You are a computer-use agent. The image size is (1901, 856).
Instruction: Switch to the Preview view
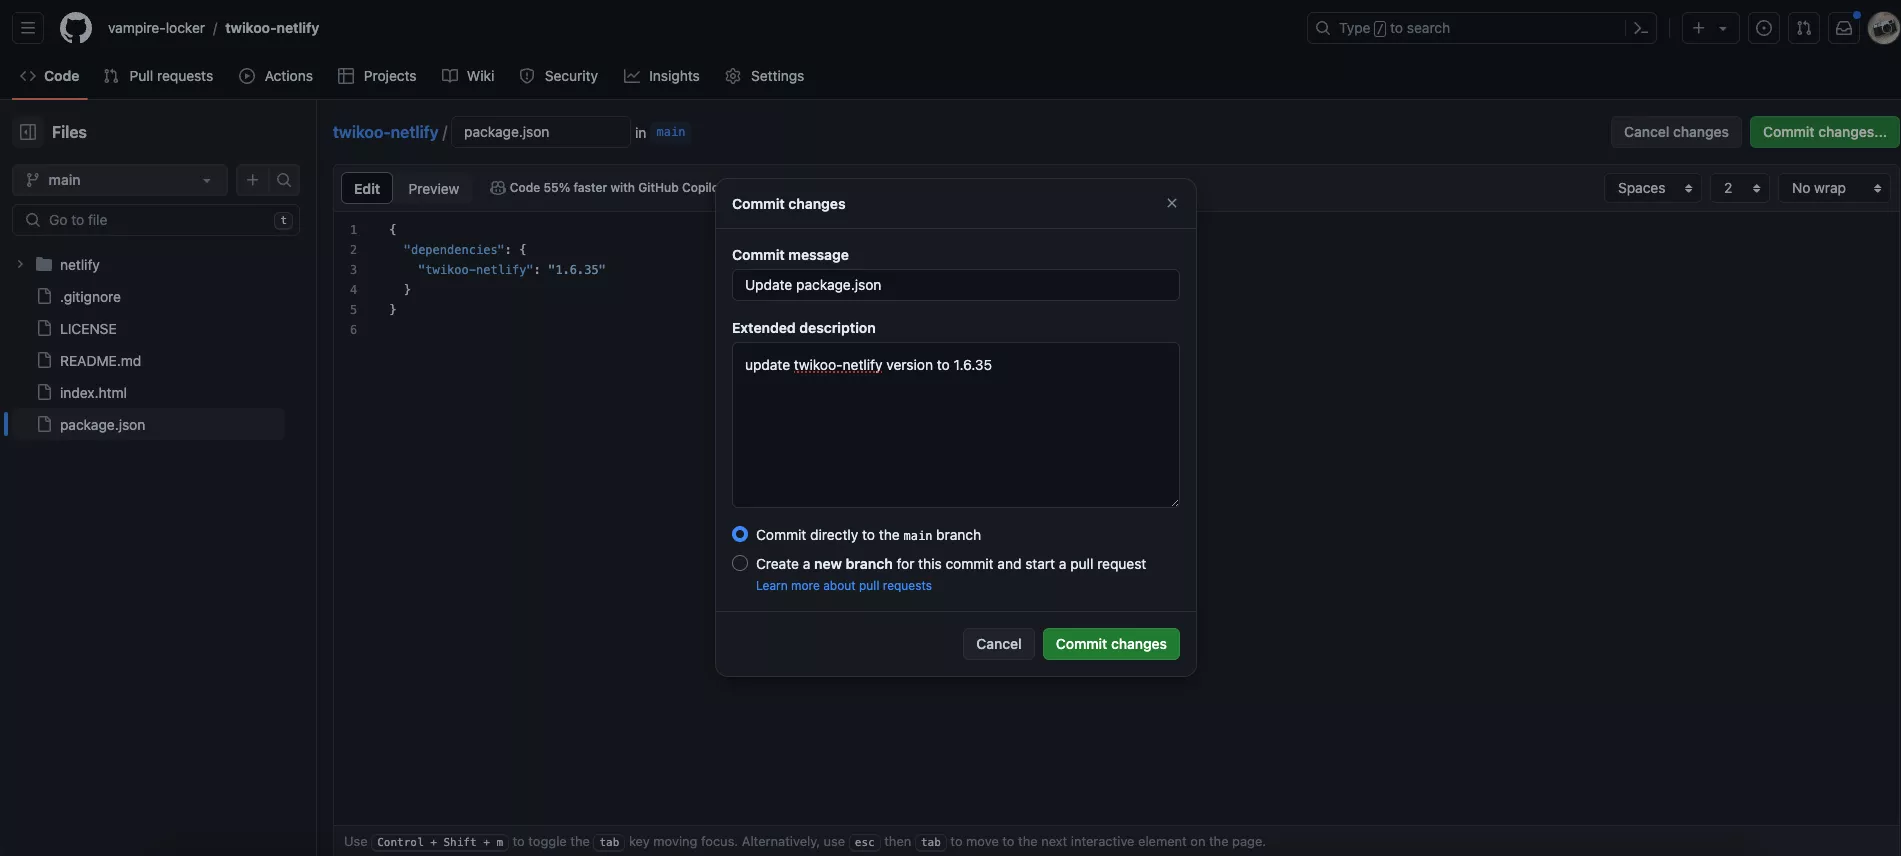tap(433, 188)
